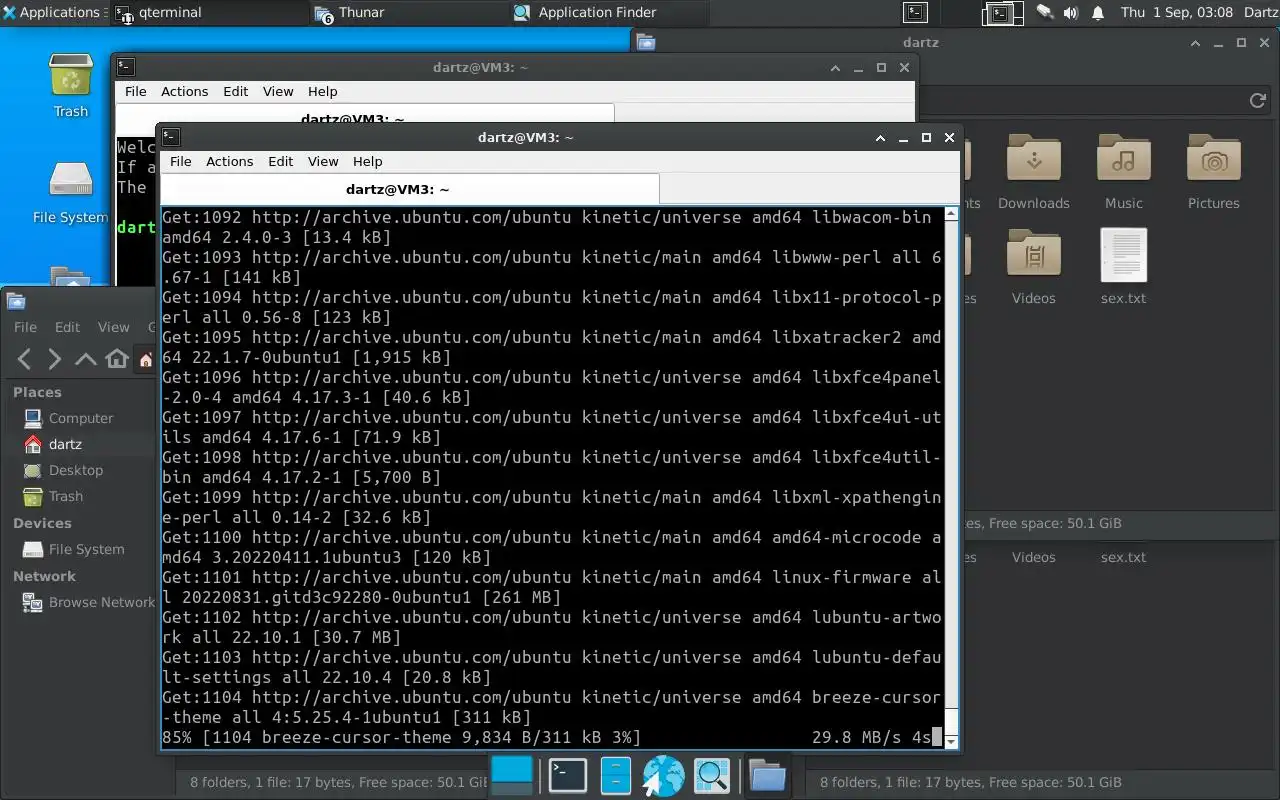Image resolution: width=1280 pixels, height=800 pixels.
Task: Go to parent folder in left Thunar
Action: [x=86, y=359]
